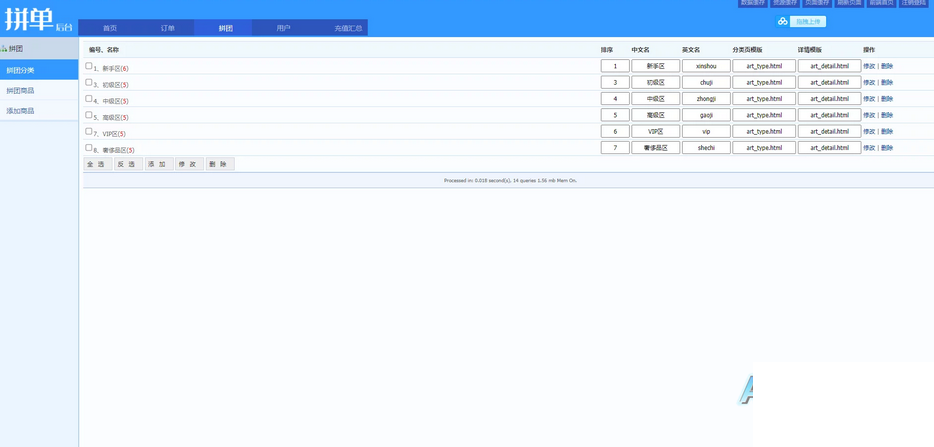This screenshot has width=934, height=447.
Task: Check the 新手区 row checkbox
Action: pyautogui.click(x=89, y=66)
